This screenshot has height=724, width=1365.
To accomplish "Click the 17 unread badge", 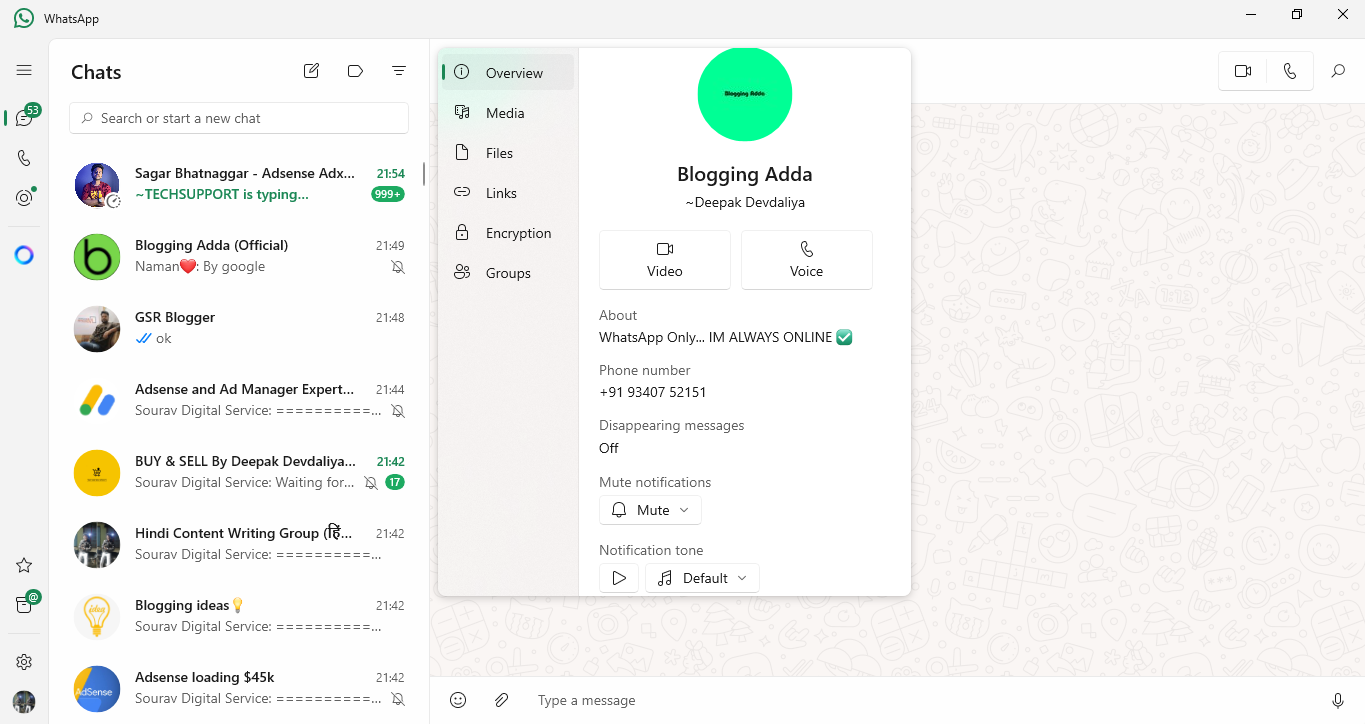I will point(395,482).
